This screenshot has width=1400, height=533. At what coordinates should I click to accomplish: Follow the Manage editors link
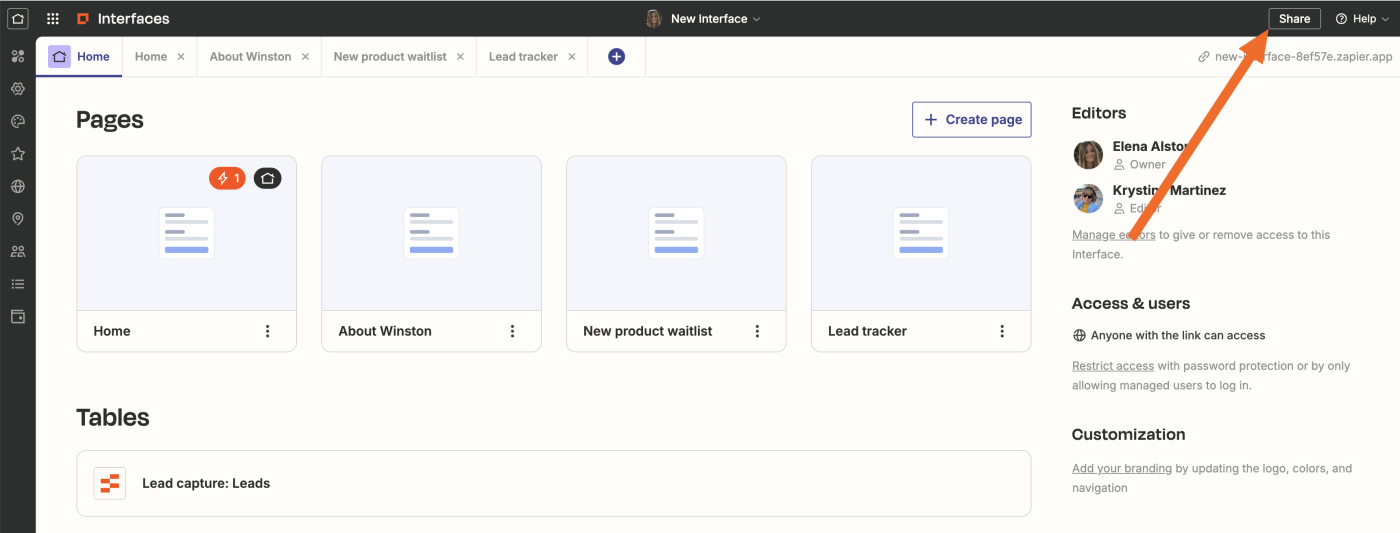tap(1113, 235)
